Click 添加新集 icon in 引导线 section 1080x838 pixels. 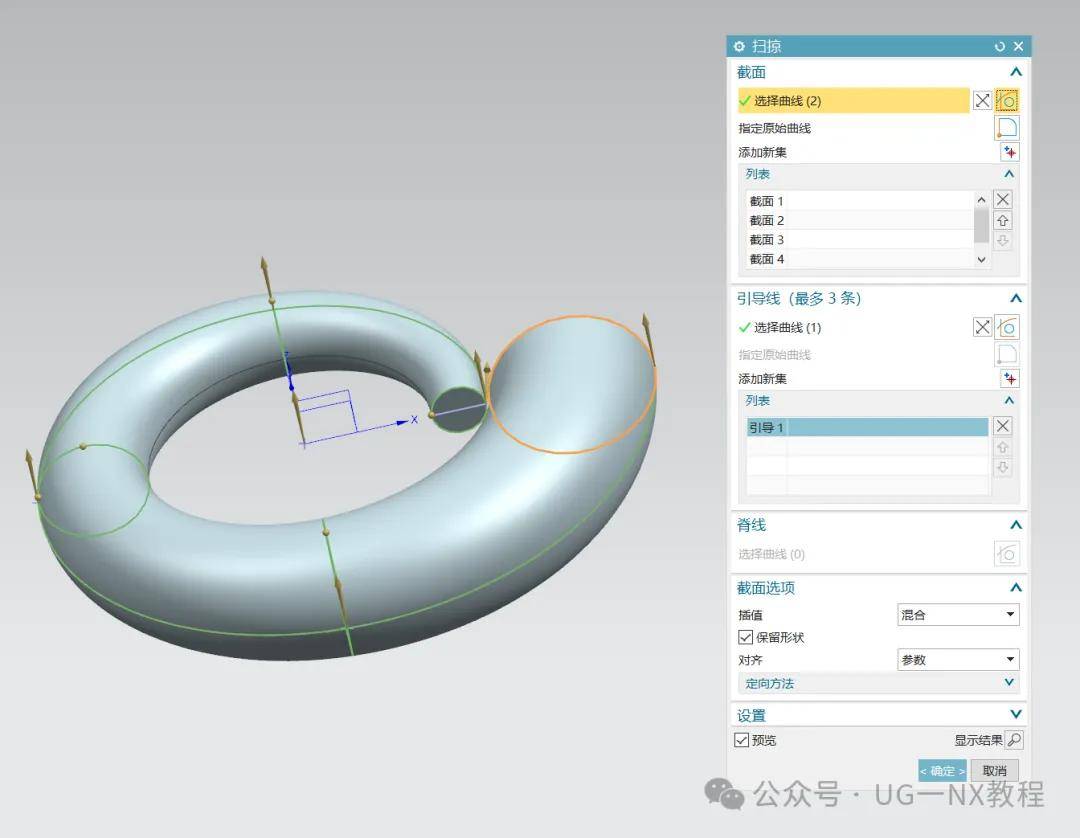pyautogui.click(x=1009, y=379)
